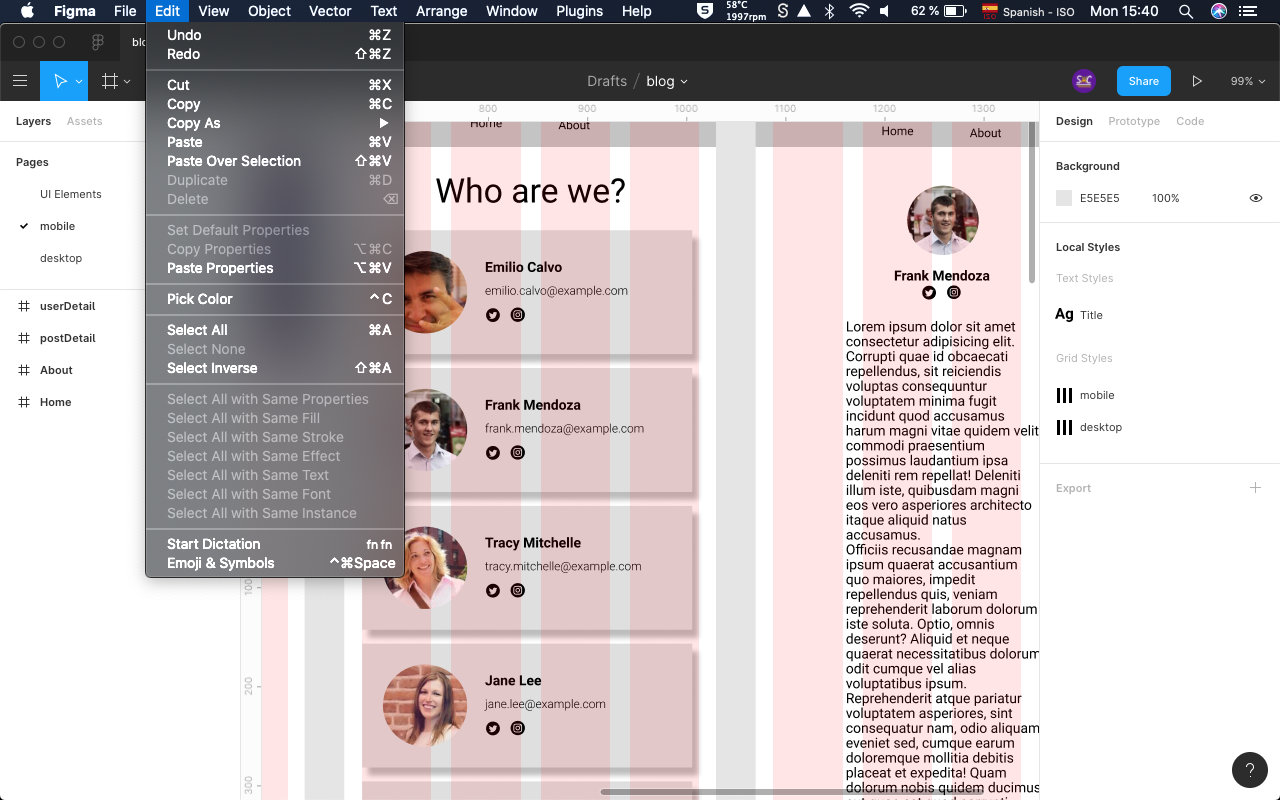This screenshot has height=800, width=1280.
Task: Open the hamburger main menu icon
Action: coord(20,81)
